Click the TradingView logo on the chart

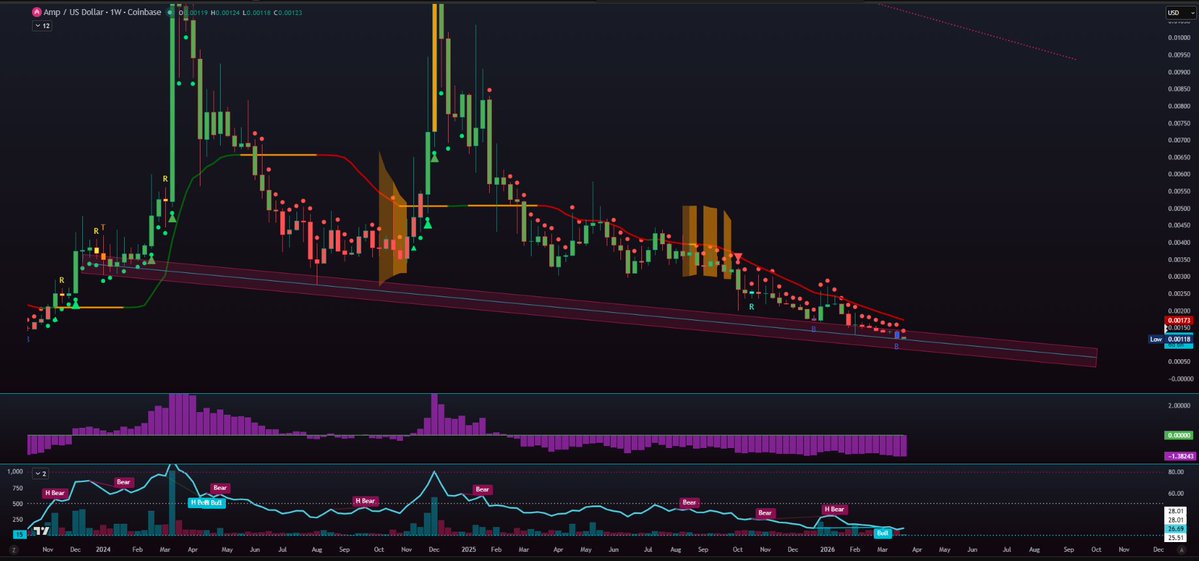click(42, 532)
